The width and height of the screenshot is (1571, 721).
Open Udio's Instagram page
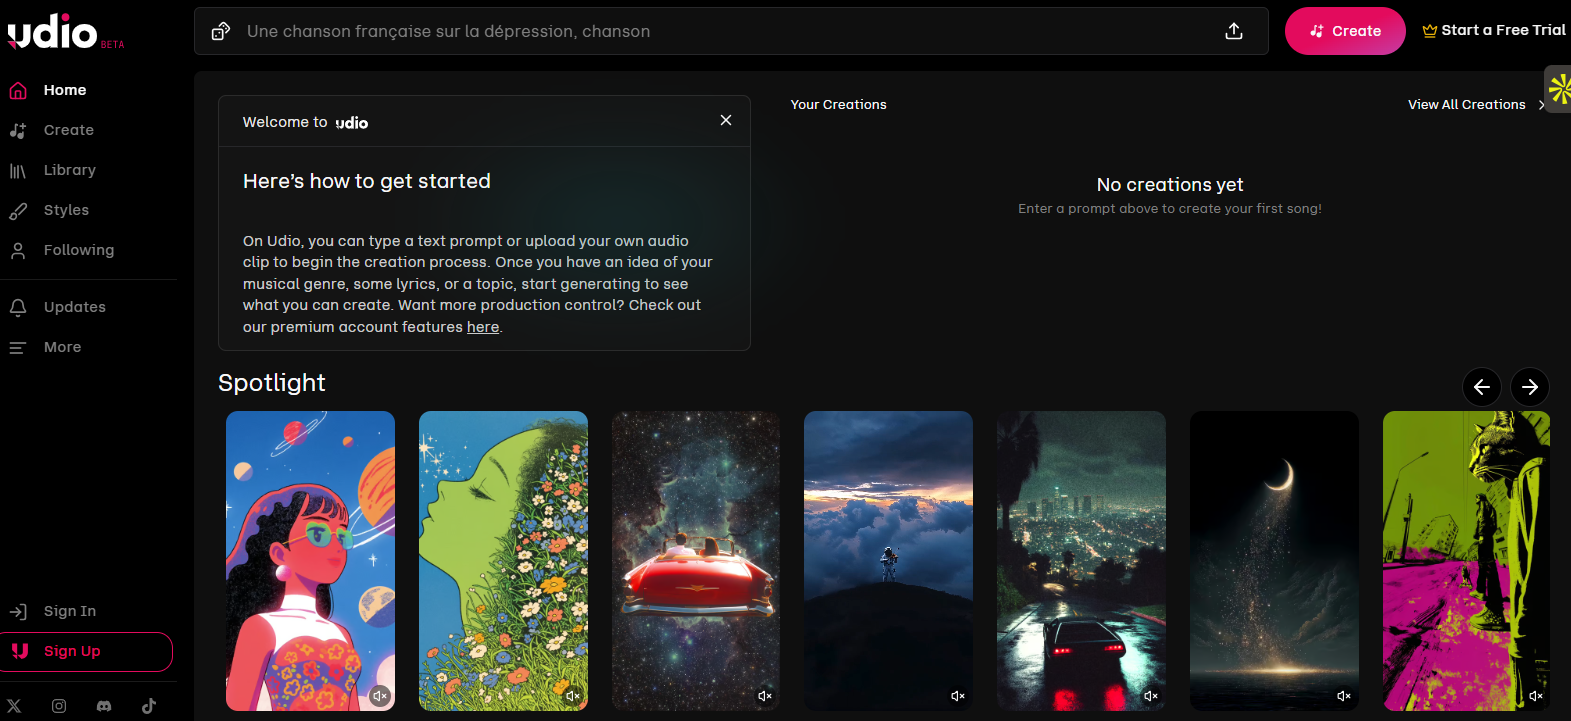pos(59,706)
